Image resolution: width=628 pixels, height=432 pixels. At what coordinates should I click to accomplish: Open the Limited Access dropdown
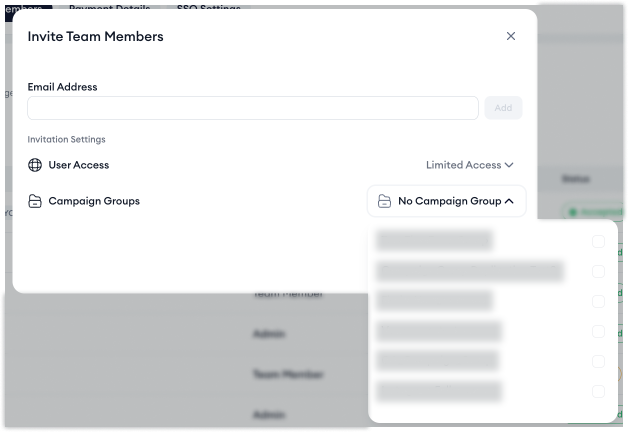469,165
